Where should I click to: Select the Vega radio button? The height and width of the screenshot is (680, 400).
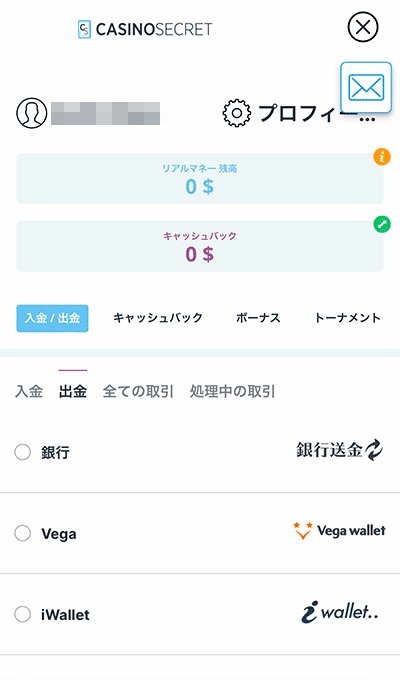pyautogui.click(x=23, y=533)
